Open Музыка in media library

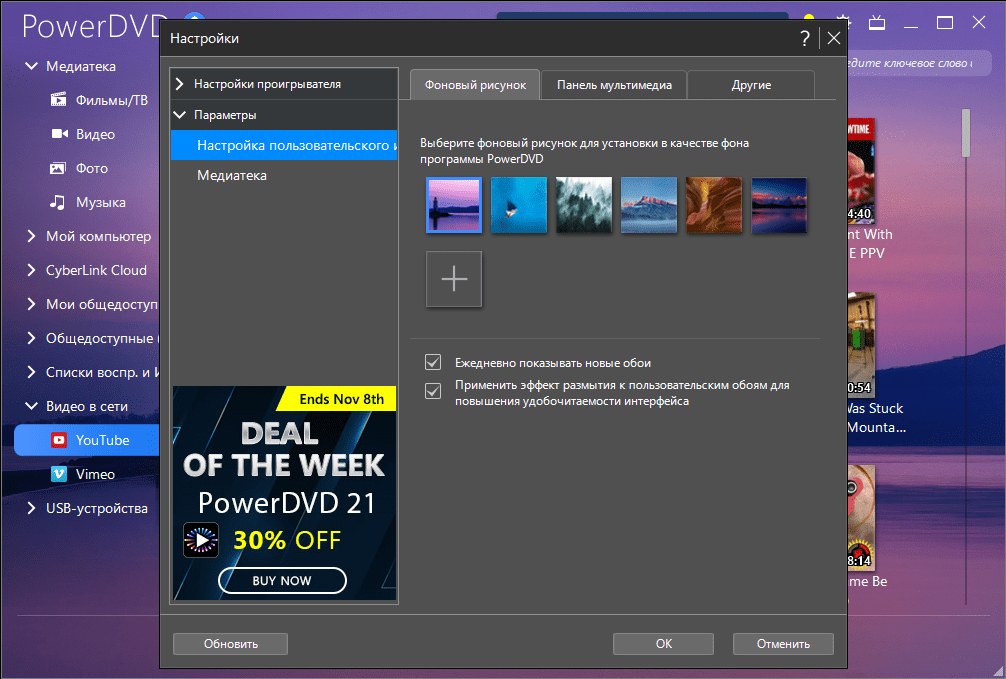coord(101,202)
